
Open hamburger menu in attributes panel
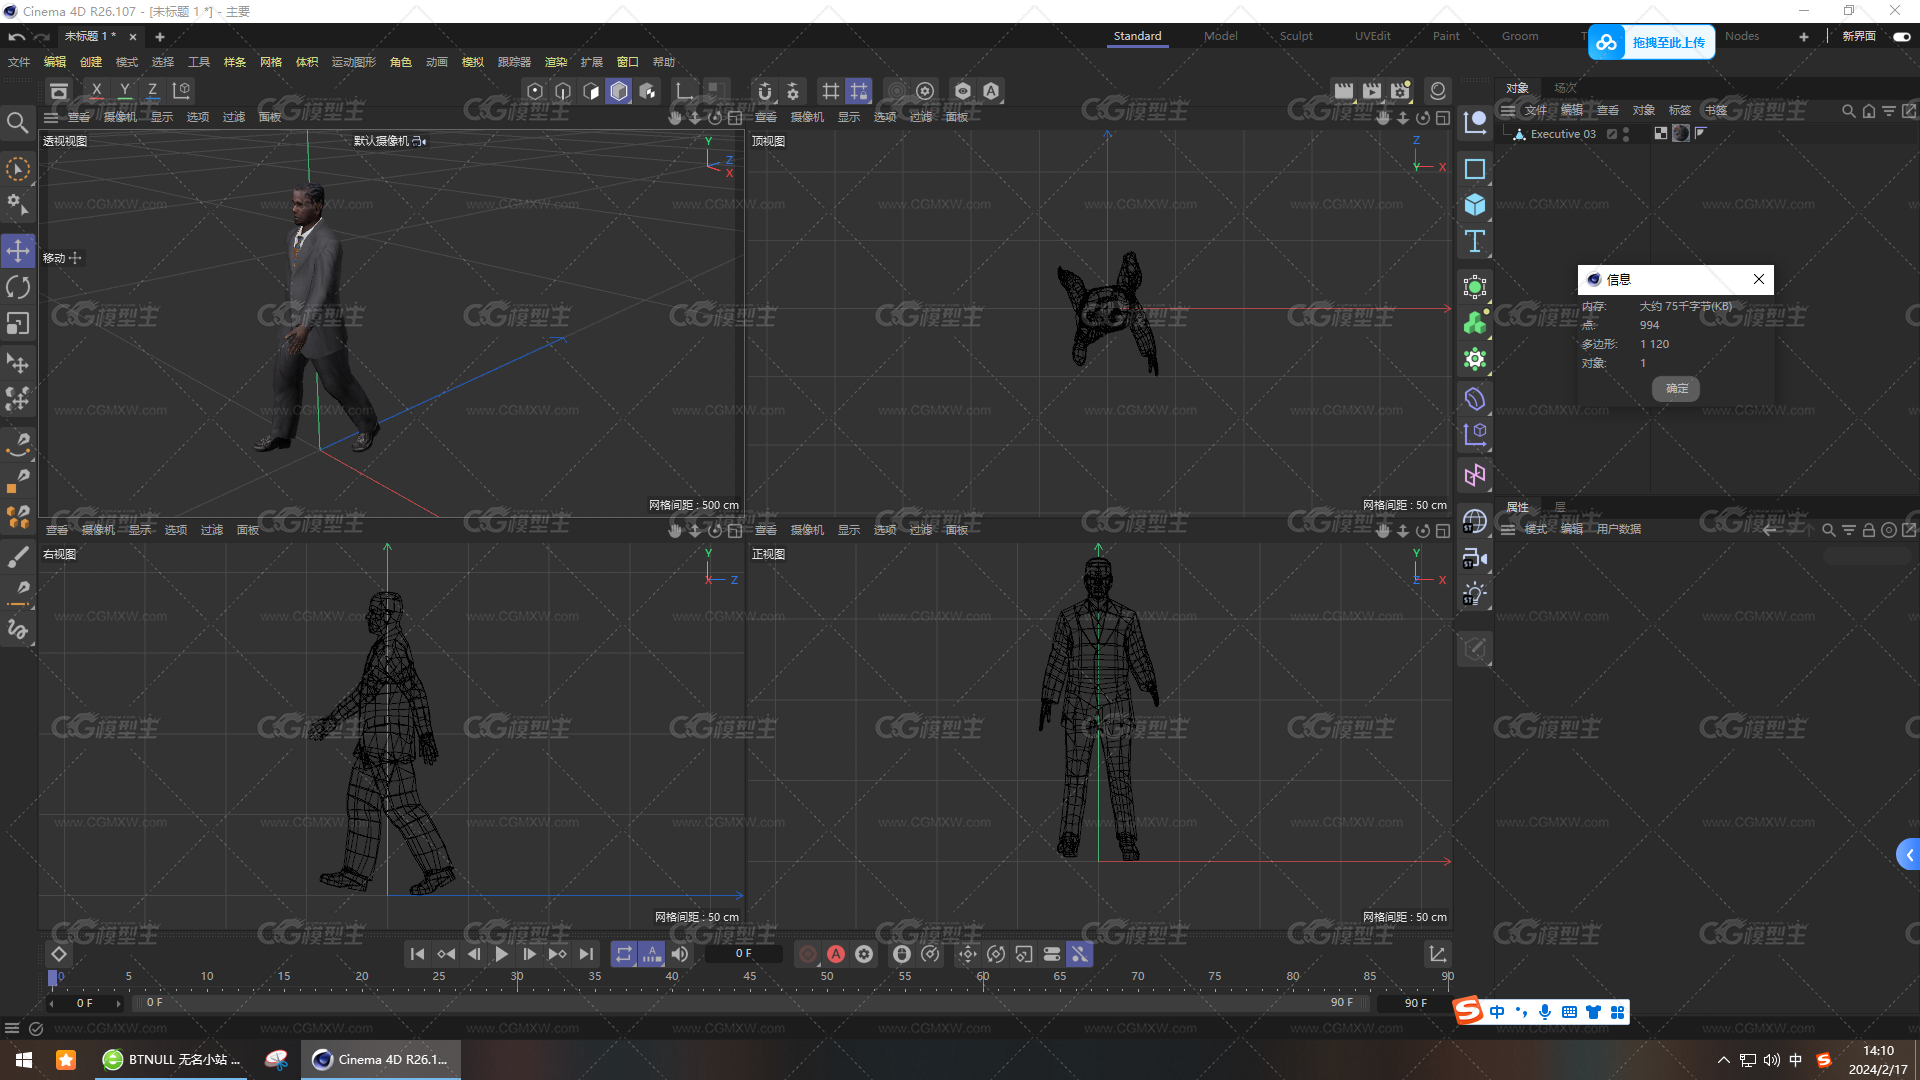[1508, 529]
